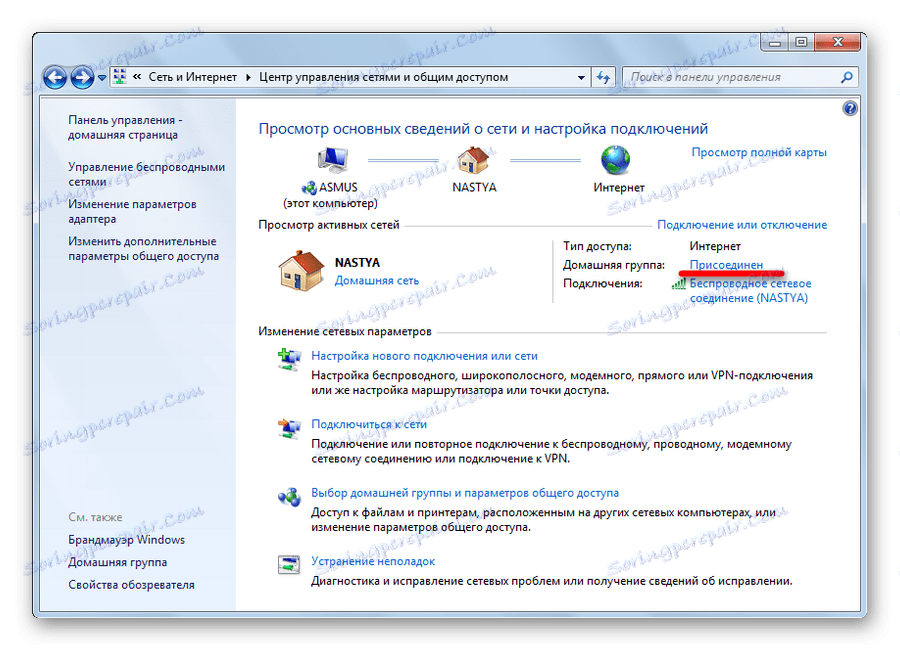
Task: Click the refresh icon in the address bar
Action: point(600,76)
